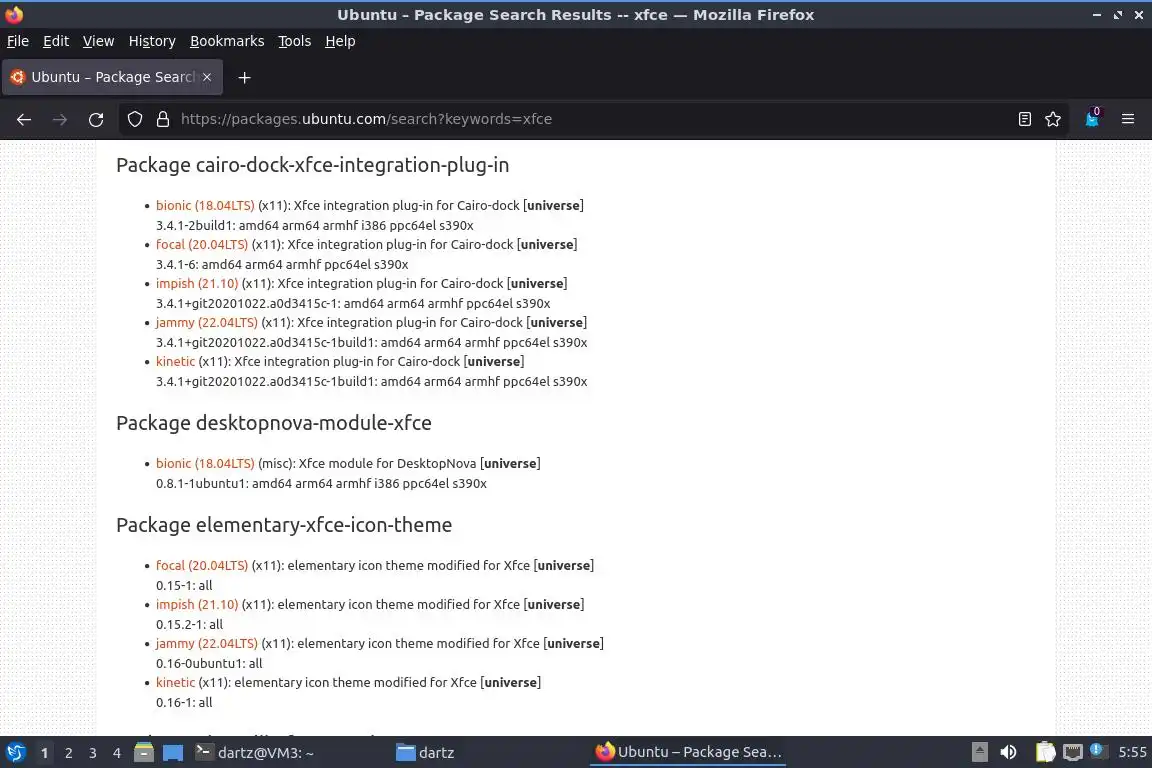Click Firefox logo in title bar
This screenshot has height=768, width=1152.
tap(14, 15)
